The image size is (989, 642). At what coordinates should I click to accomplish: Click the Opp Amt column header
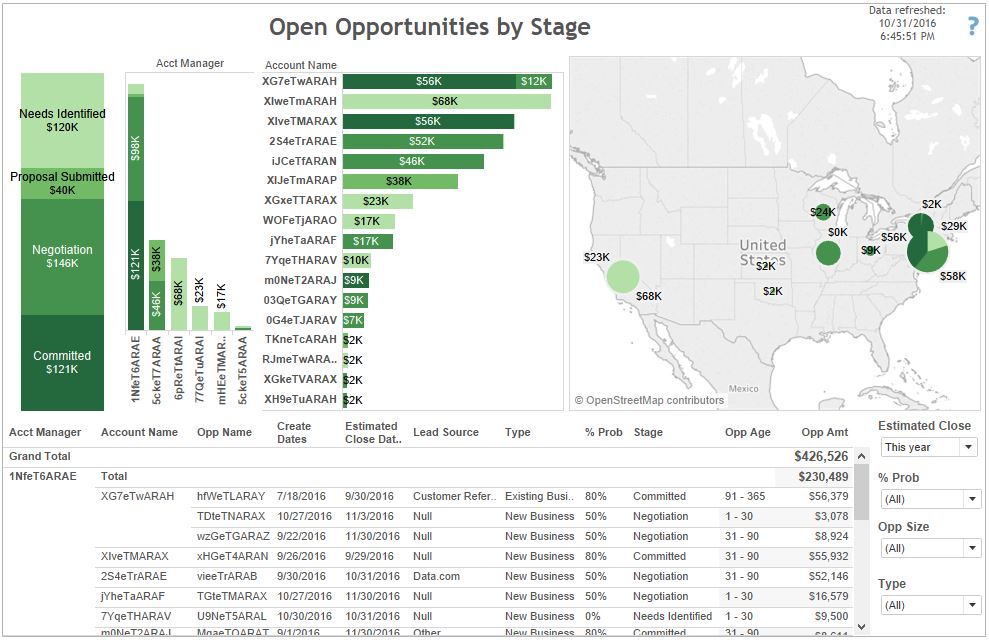click(825, 433)
